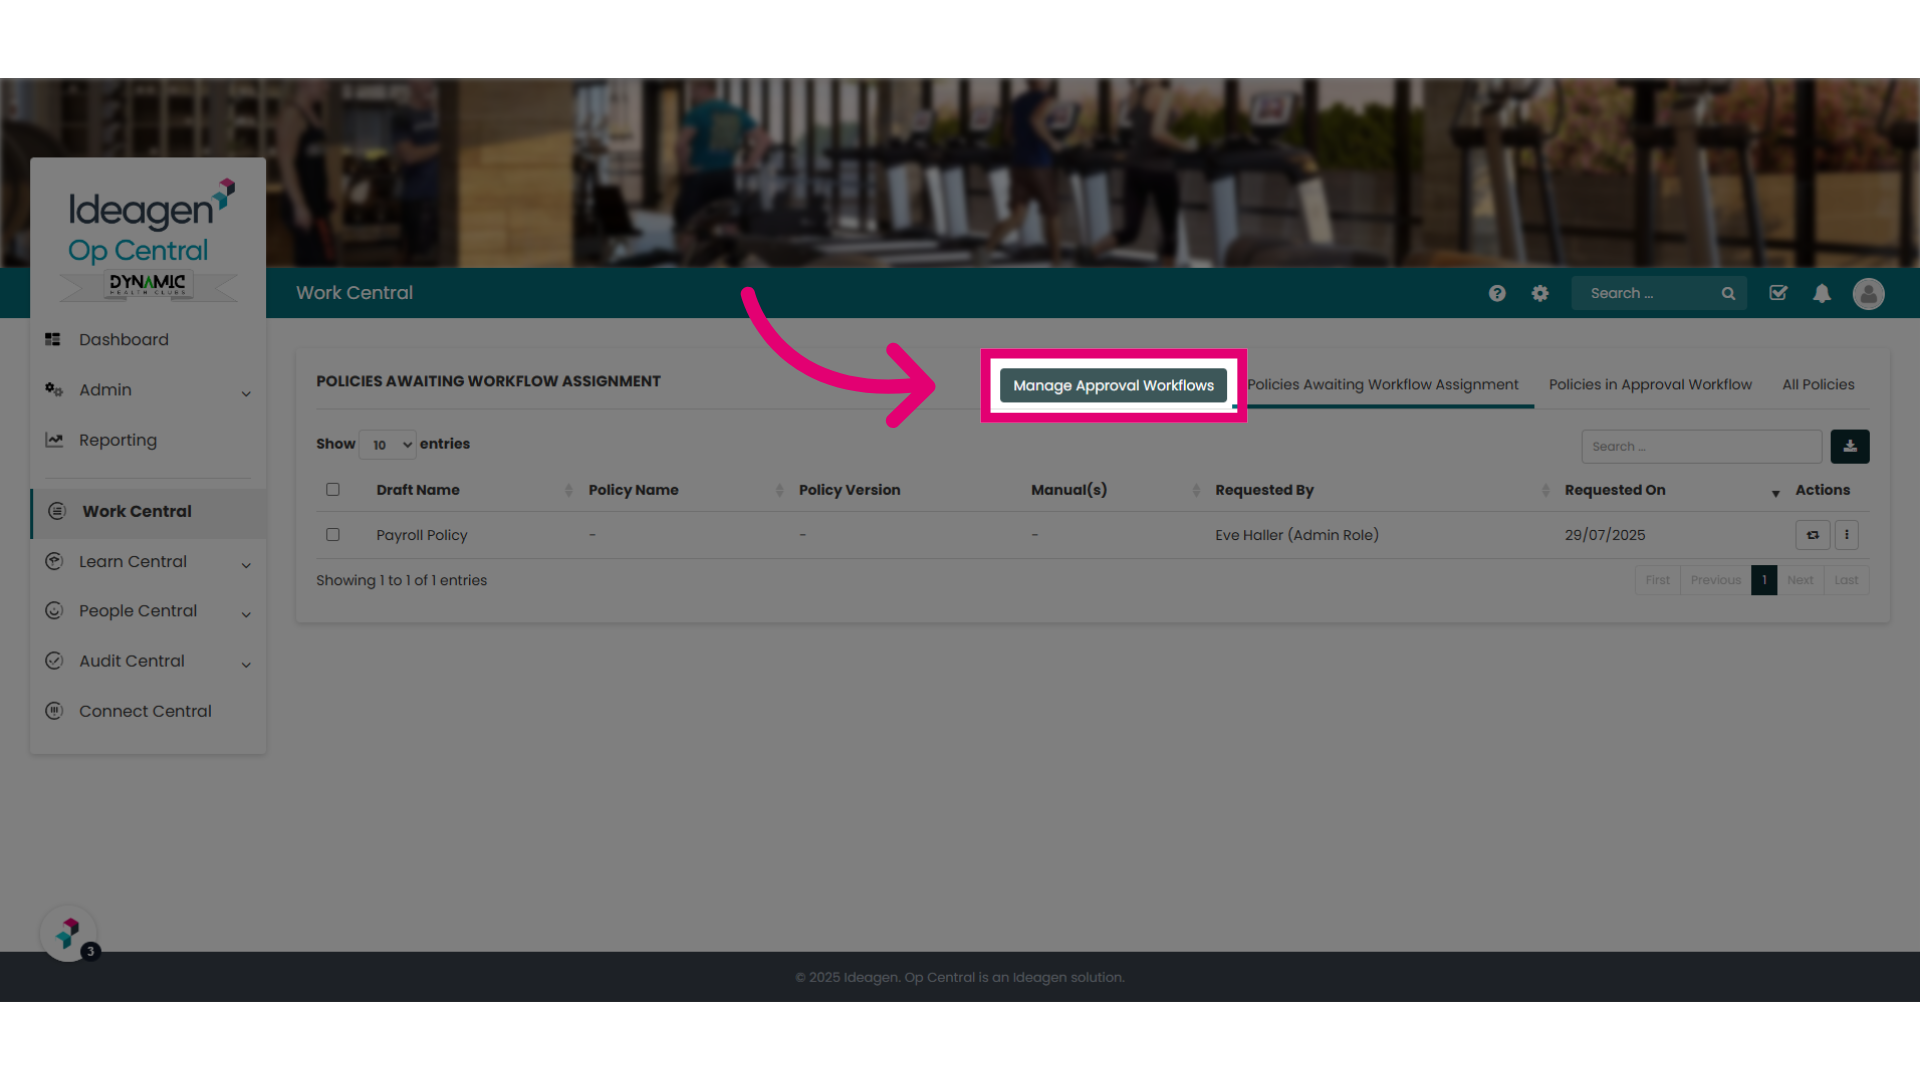Sort by Manual(s) column arrows
The width and height of the screenshot is (1920, 1080).
pos(1196,490)
